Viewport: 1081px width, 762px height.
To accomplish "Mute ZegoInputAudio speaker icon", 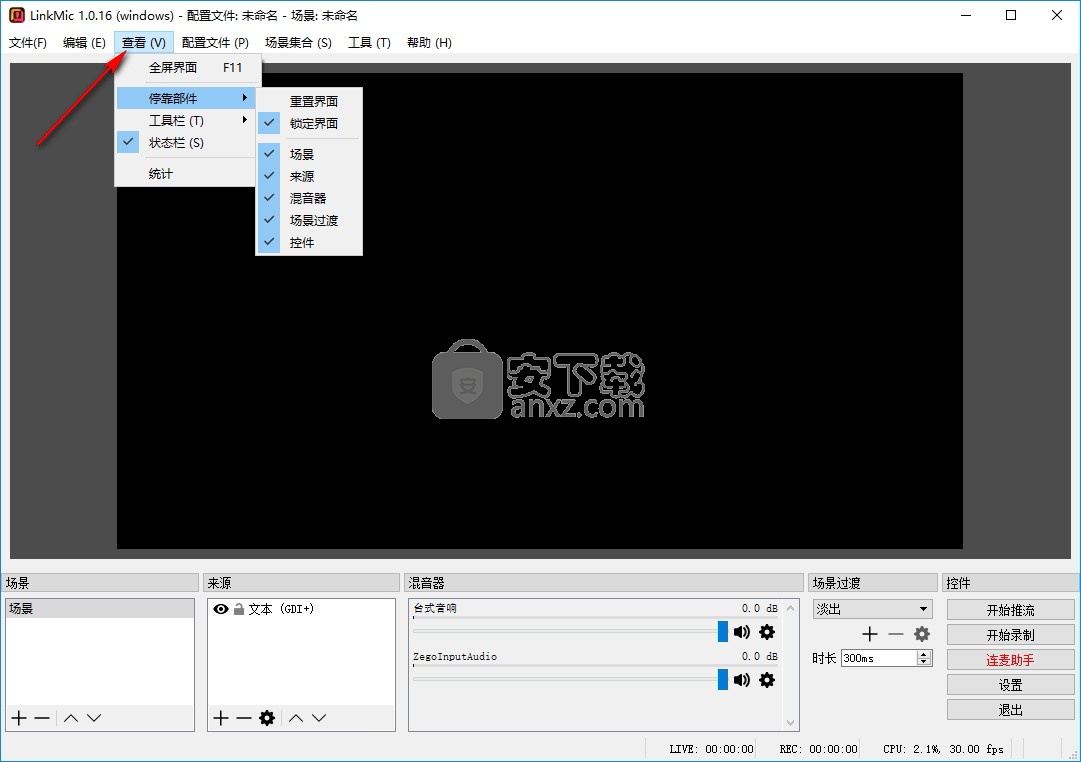I will (x=742, y=680).
